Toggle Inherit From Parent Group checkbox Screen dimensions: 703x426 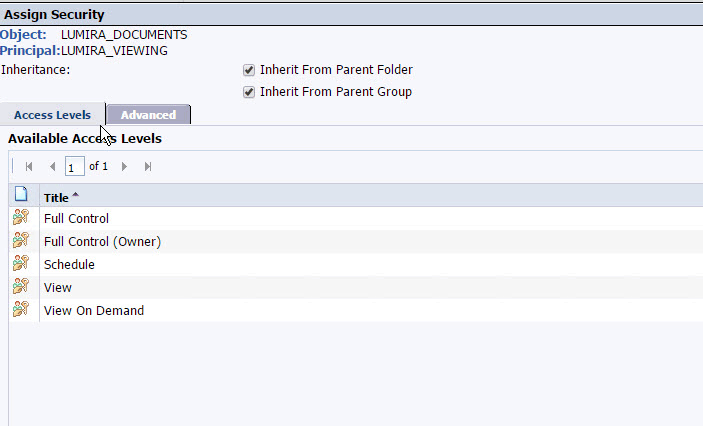[x=249, y=92]
